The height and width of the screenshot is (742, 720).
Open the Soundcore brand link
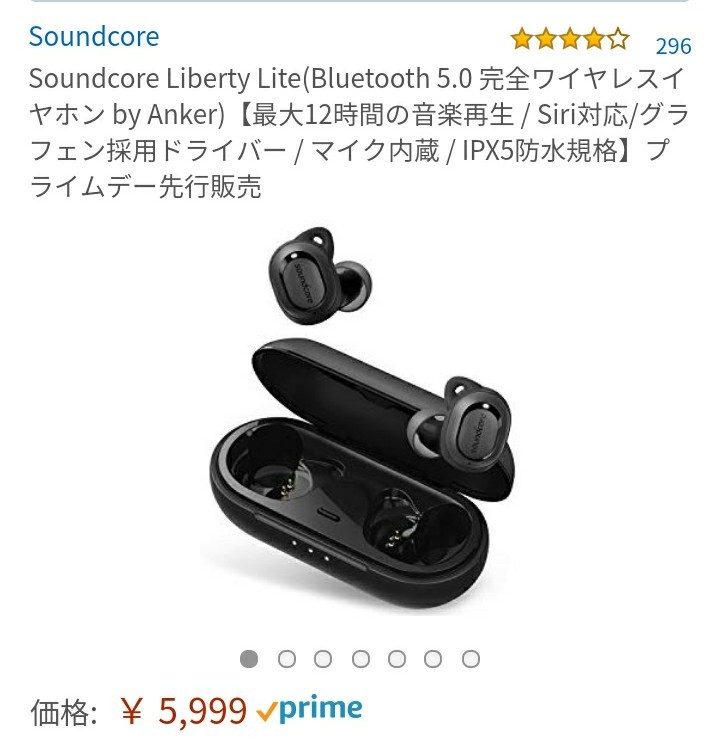[x=94, y=36]
